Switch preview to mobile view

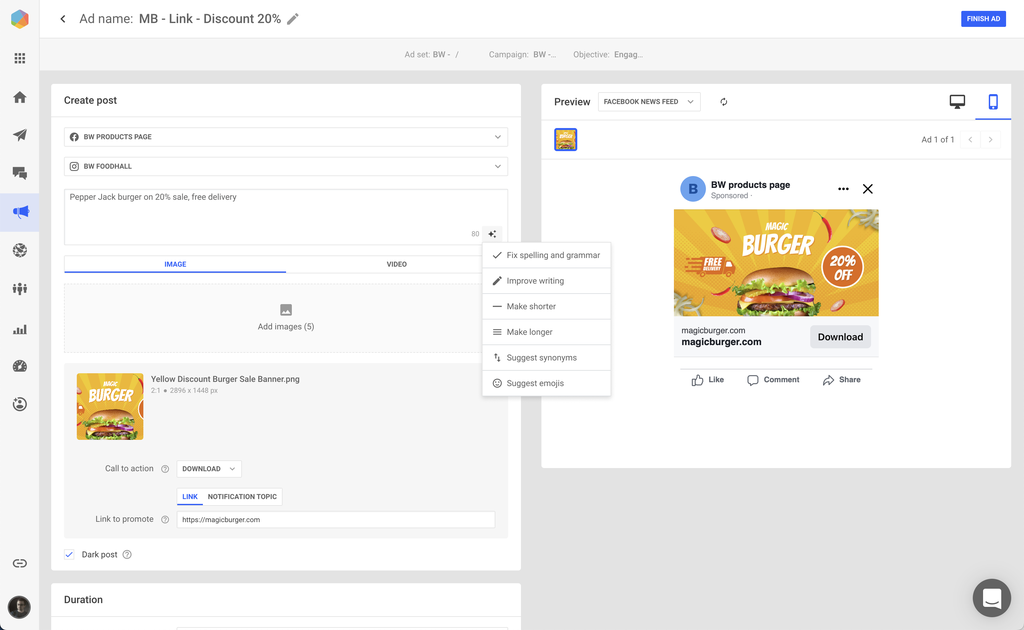[x=993, y=102]
